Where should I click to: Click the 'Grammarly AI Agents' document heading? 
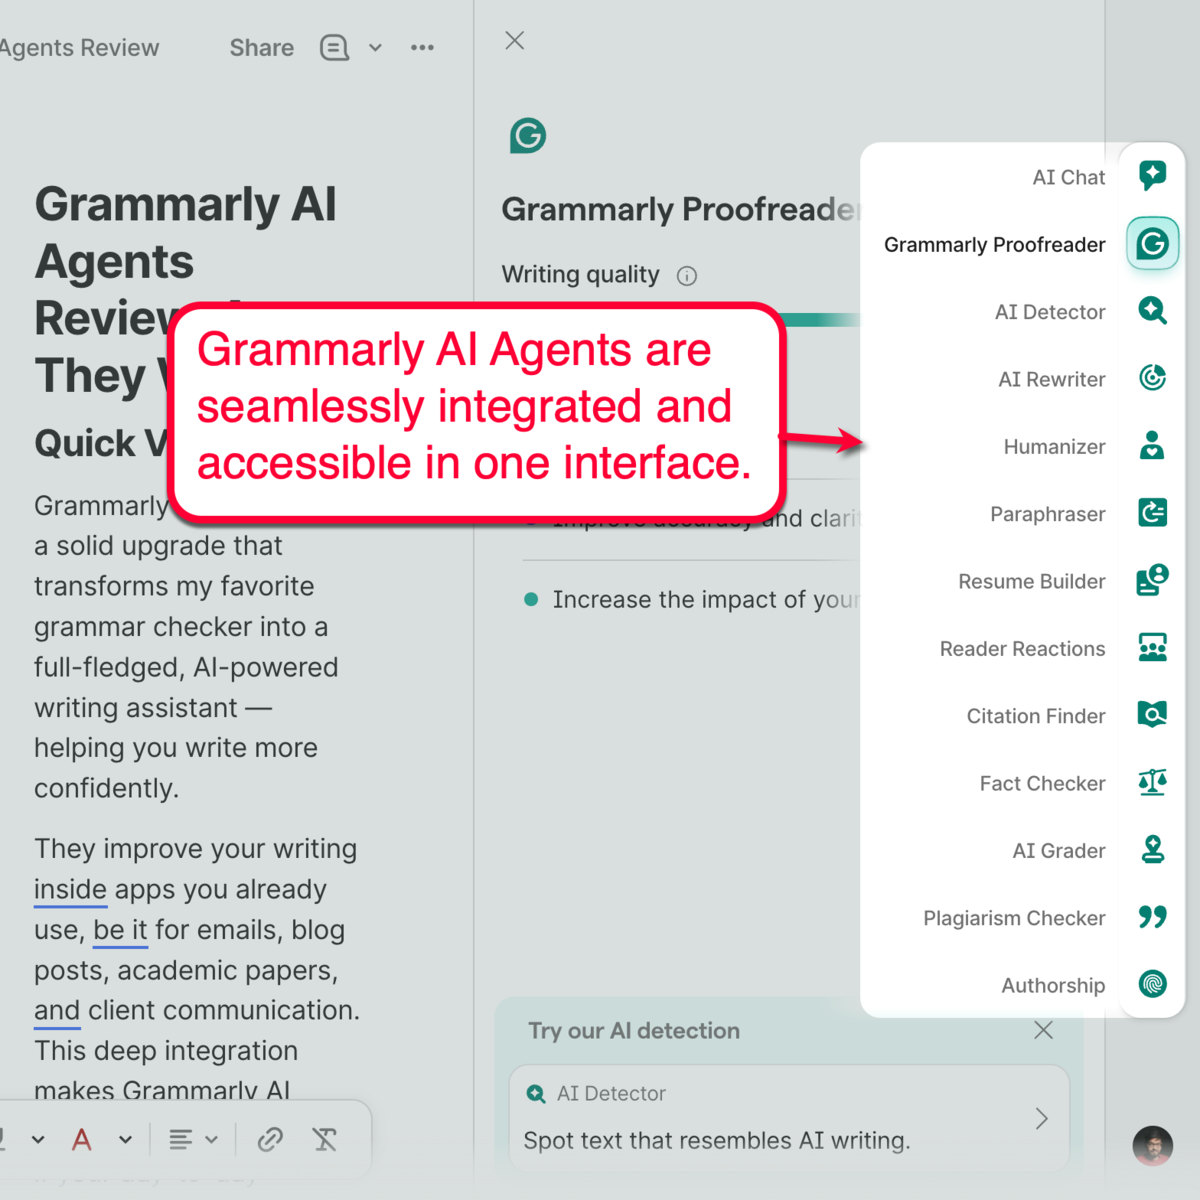[185, 232]
